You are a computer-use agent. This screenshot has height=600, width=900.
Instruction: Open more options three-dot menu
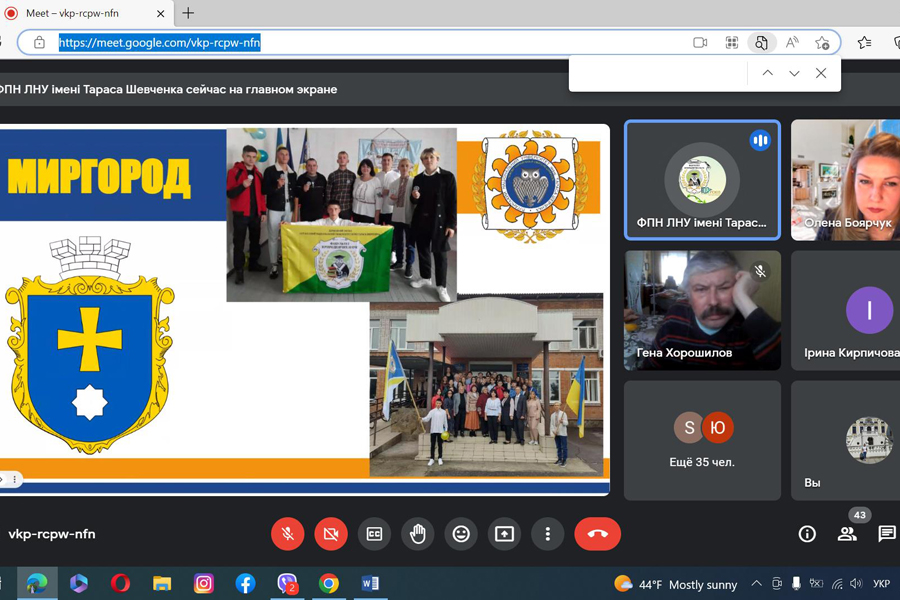547,534
